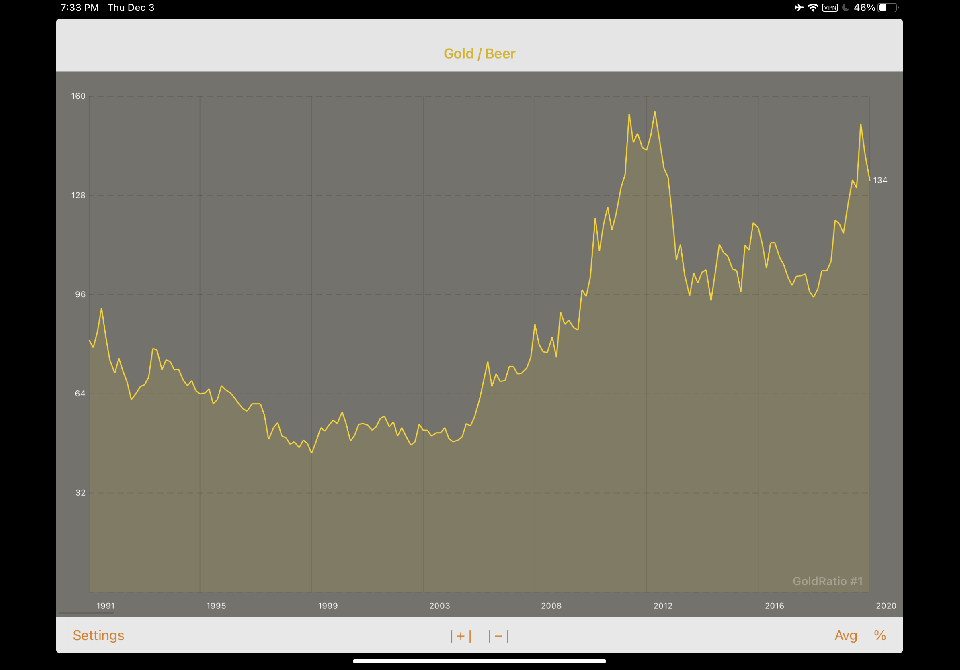Click the battery icon in status bar
Screen dimensions: 960x670
(x=888, y=7)
